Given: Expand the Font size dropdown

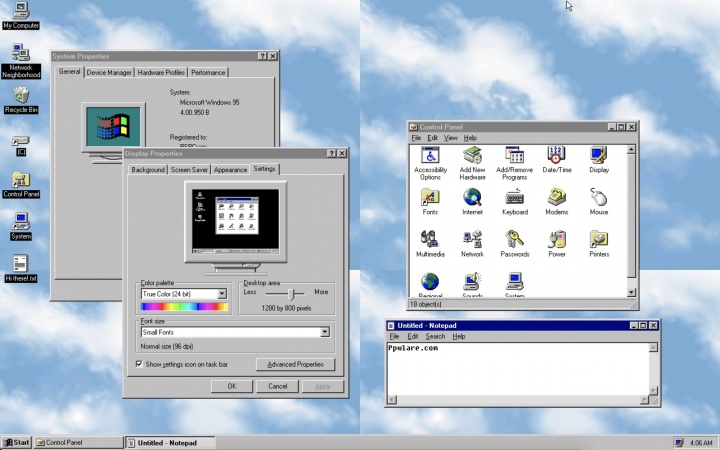Looking at the screenshot, I should tap(325, 332).
